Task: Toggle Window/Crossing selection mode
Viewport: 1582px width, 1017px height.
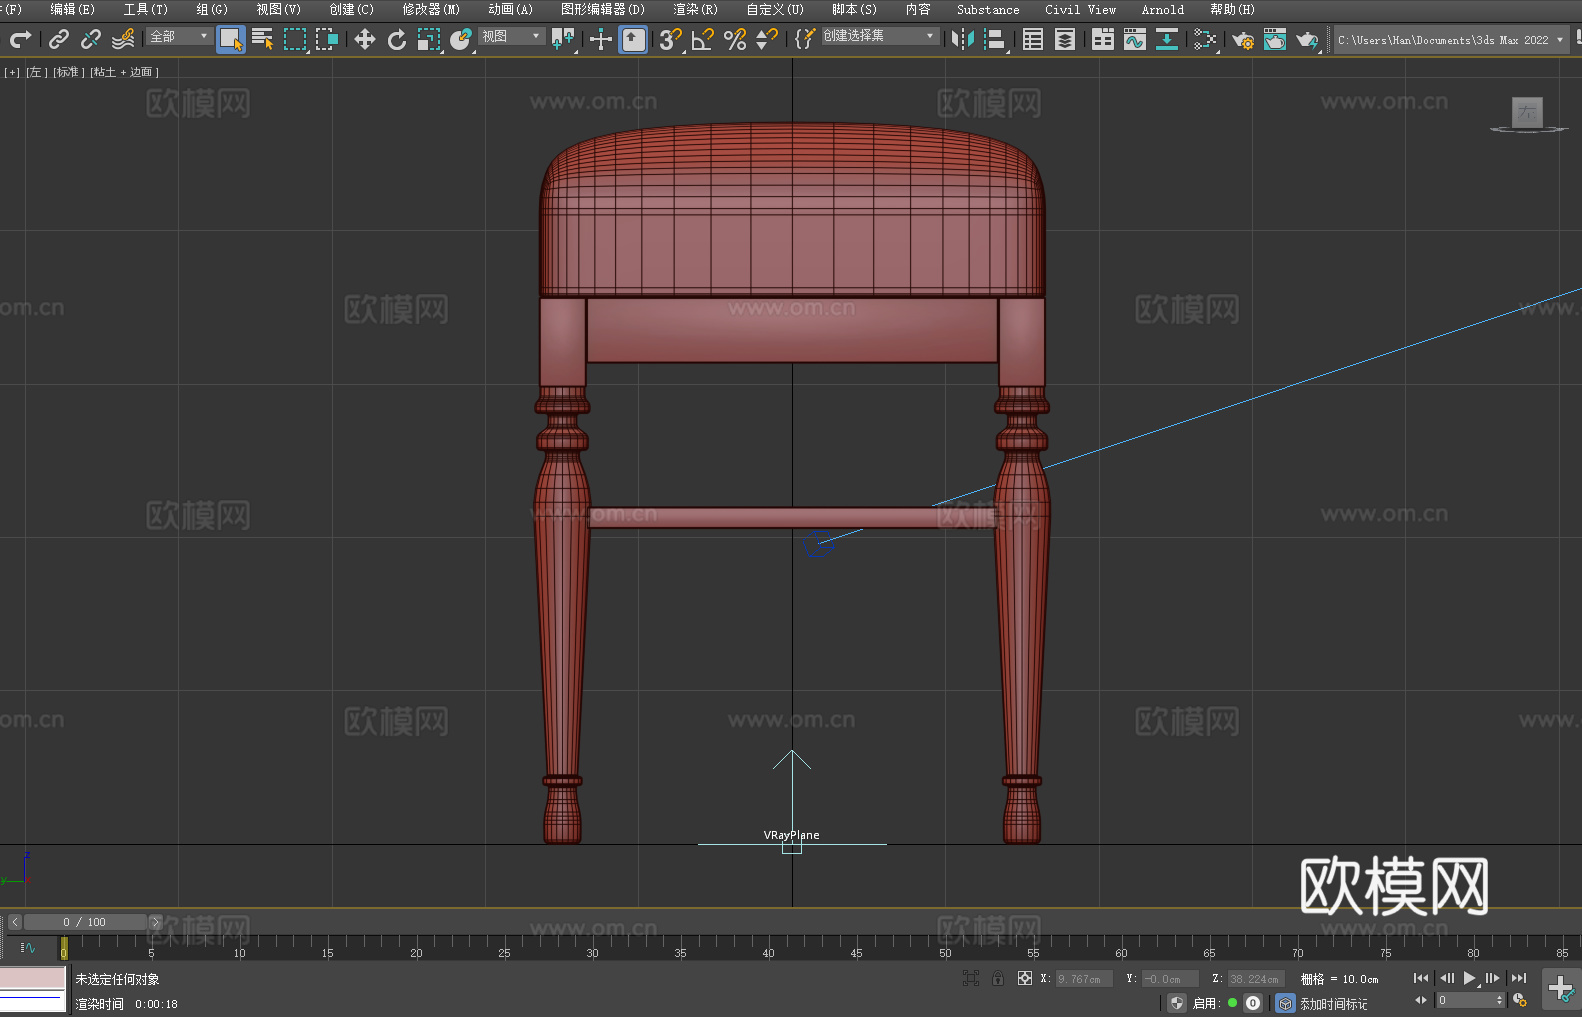Action: [327, 39]
